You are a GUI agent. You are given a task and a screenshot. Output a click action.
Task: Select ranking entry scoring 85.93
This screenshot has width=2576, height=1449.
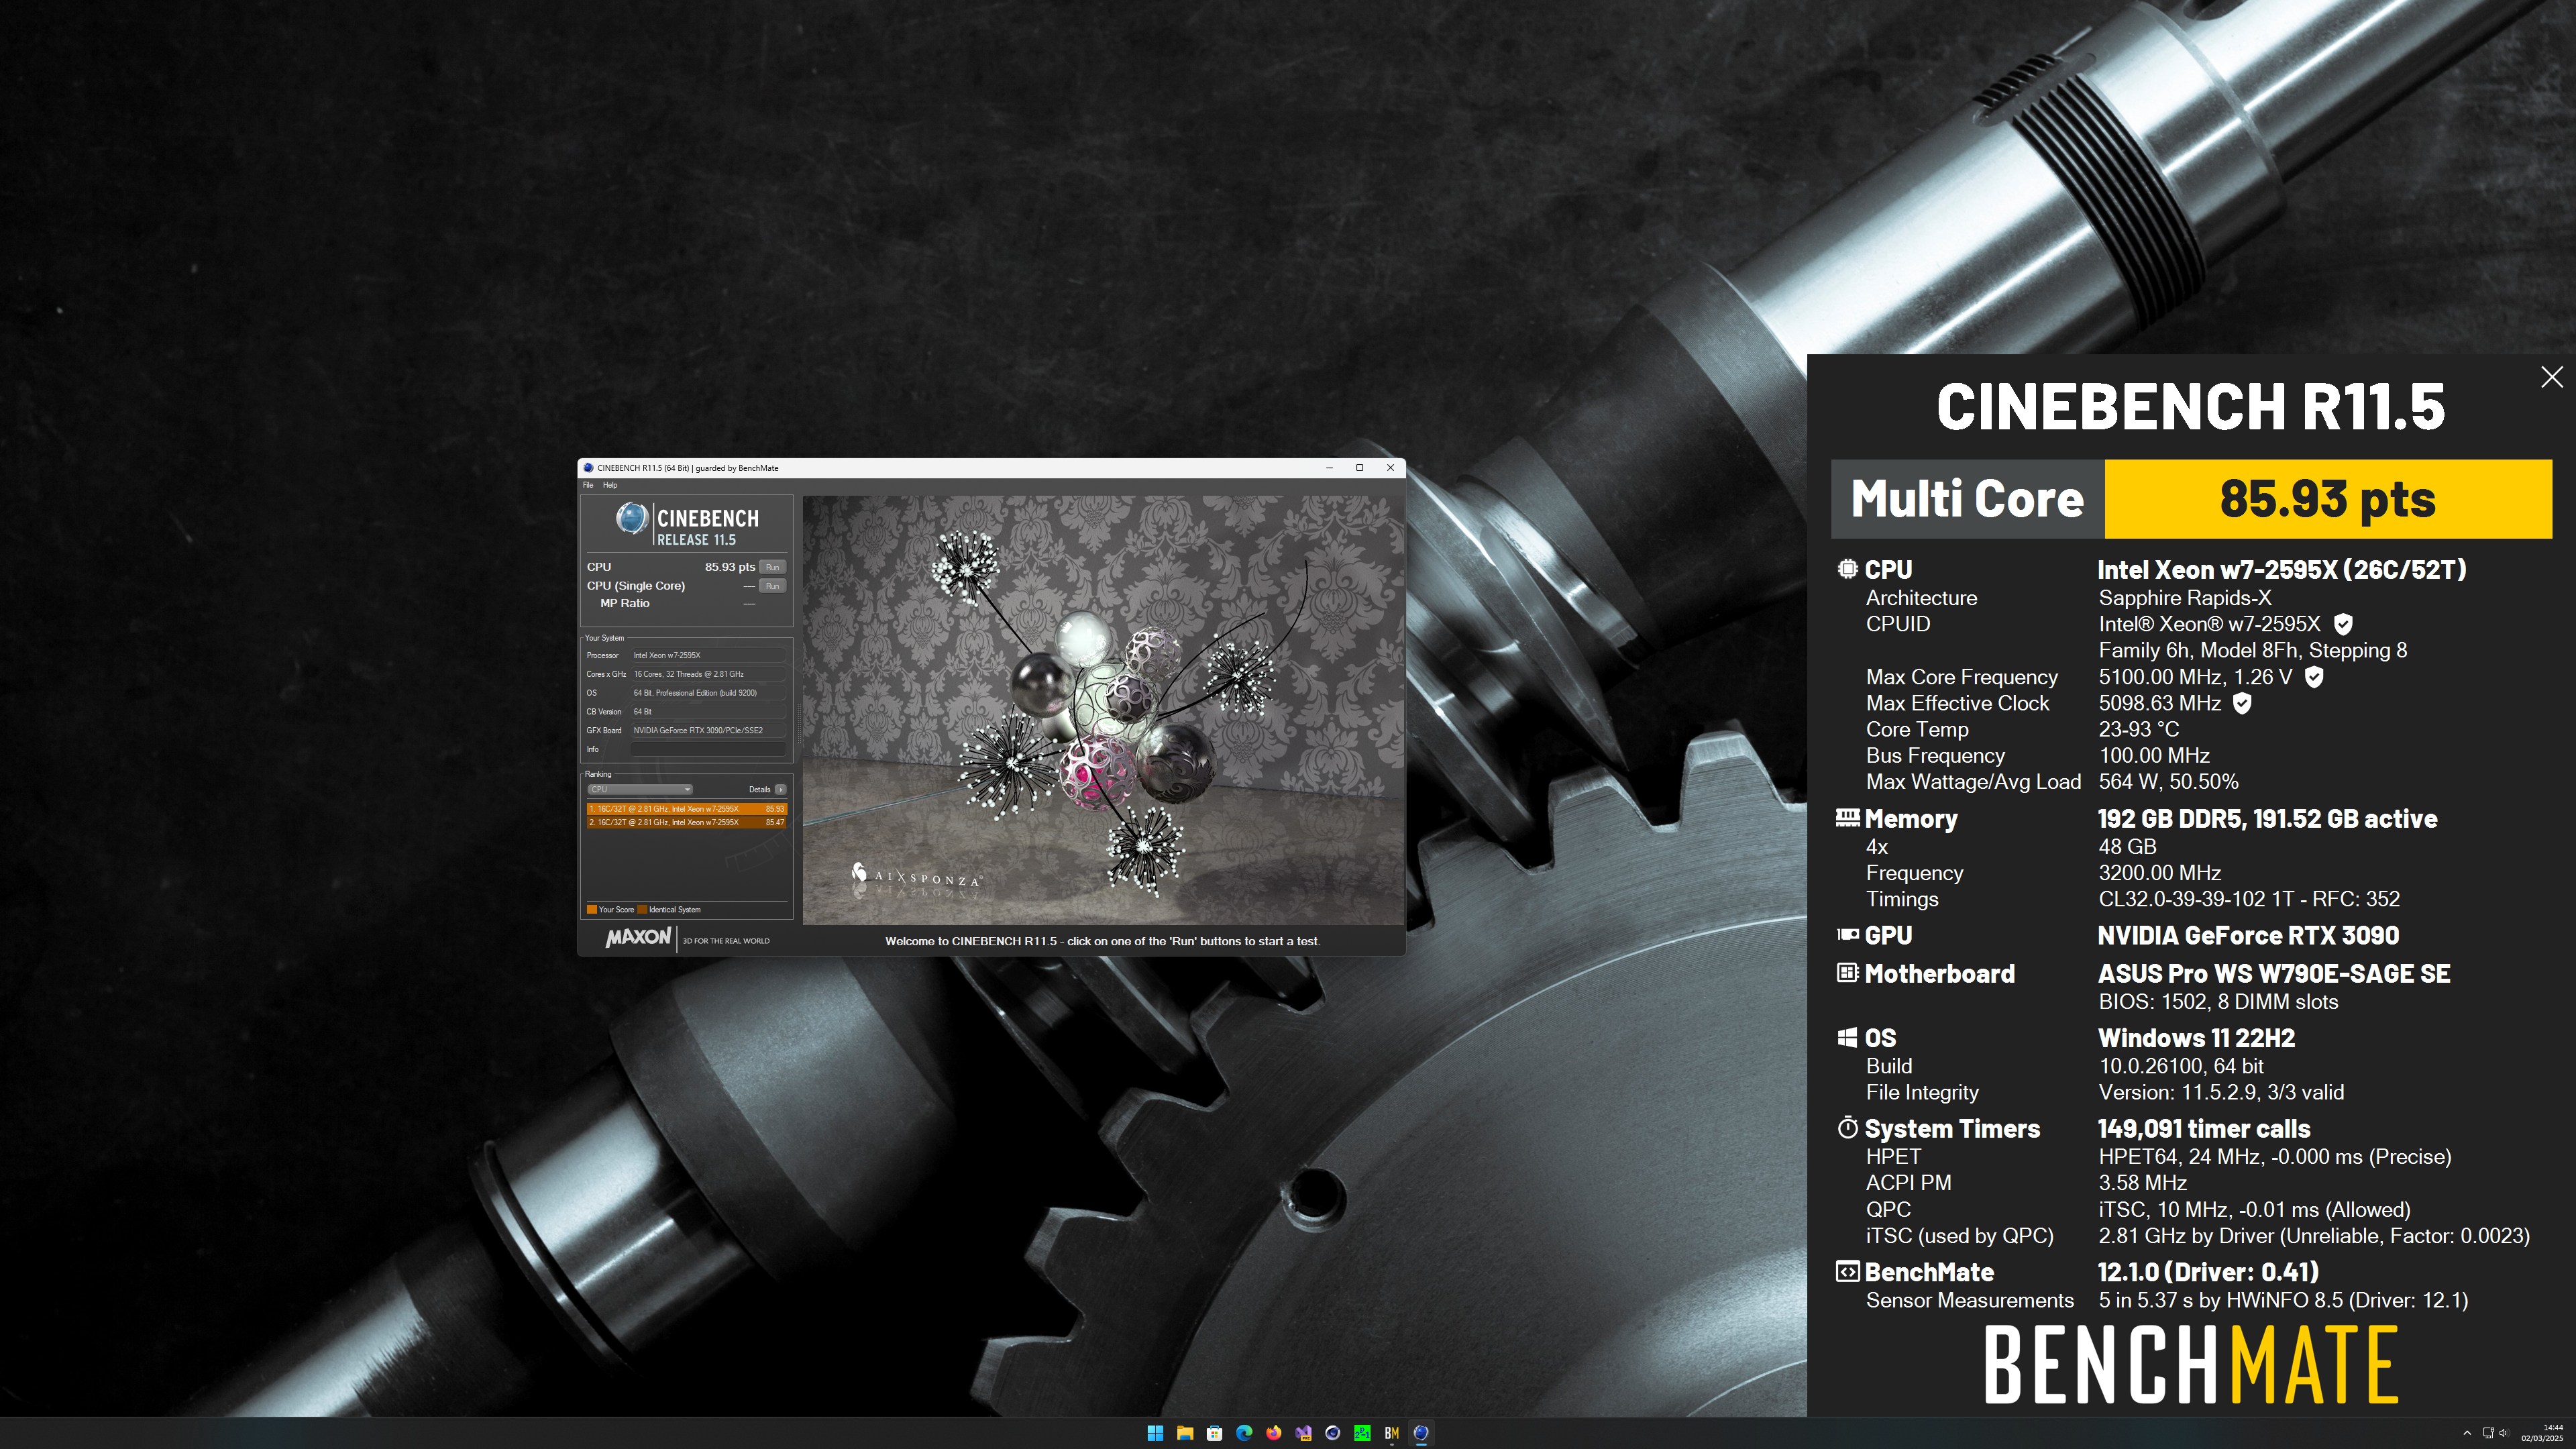coord(686,809)
